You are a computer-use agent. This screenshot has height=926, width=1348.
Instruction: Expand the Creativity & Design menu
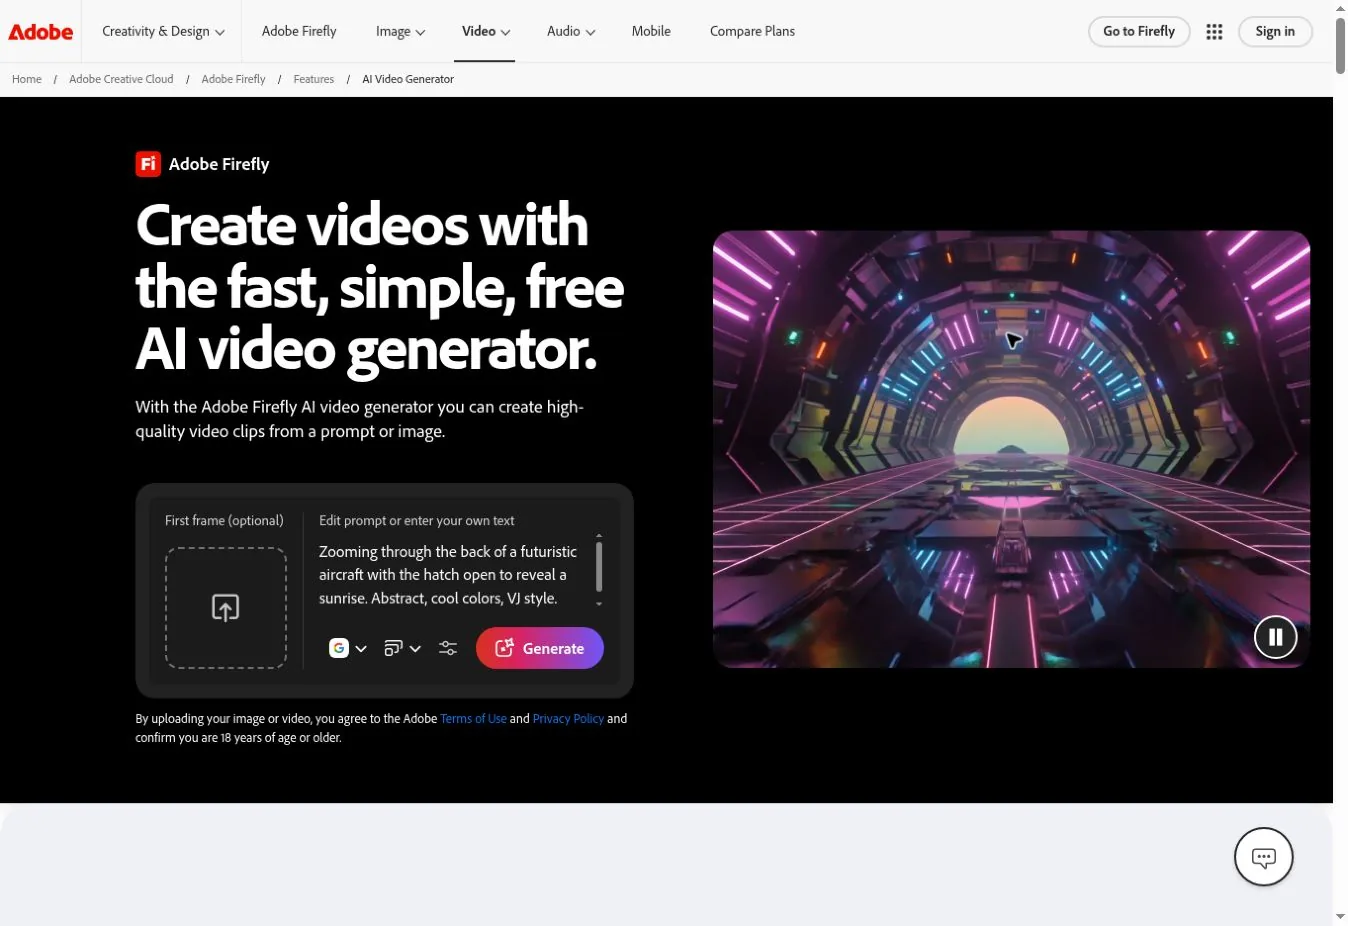click(x=163, y=31)
